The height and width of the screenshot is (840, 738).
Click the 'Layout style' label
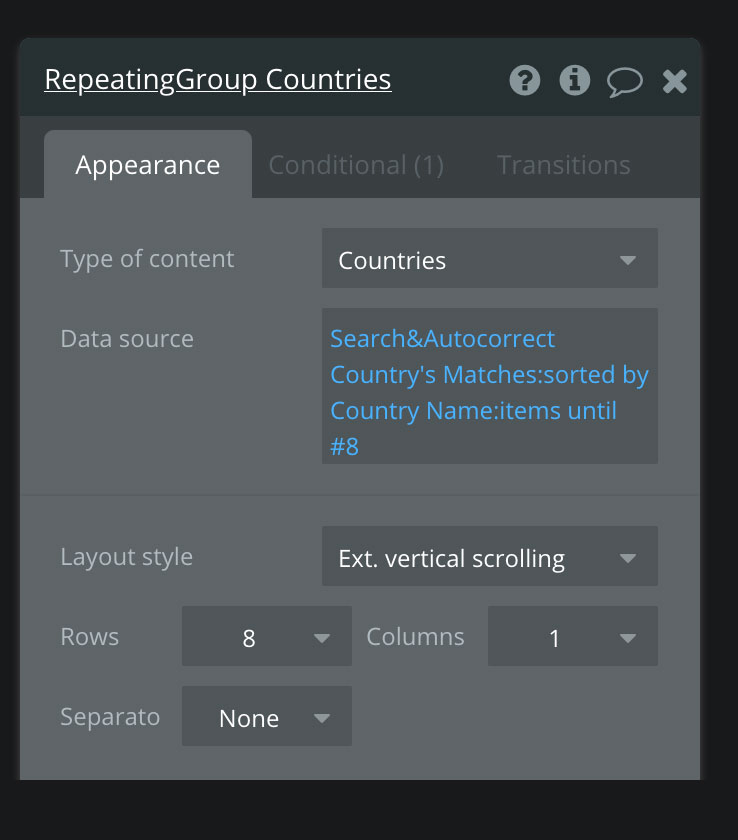coord(127,557)
